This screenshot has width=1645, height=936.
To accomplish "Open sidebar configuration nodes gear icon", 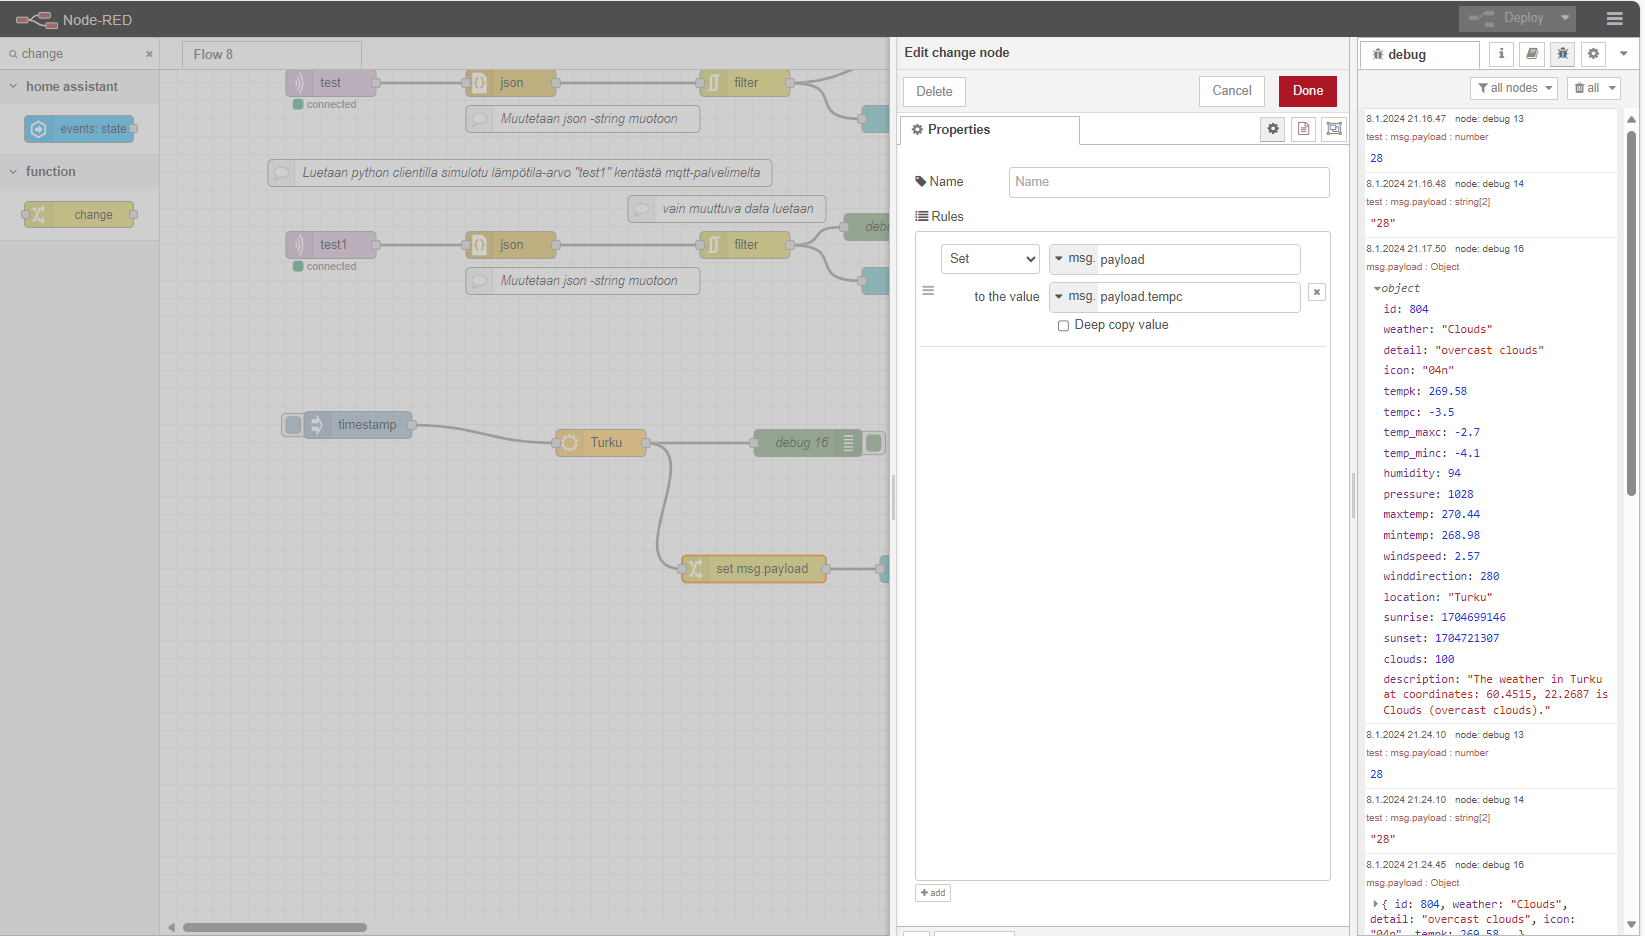I will [x=1594, y=54].
